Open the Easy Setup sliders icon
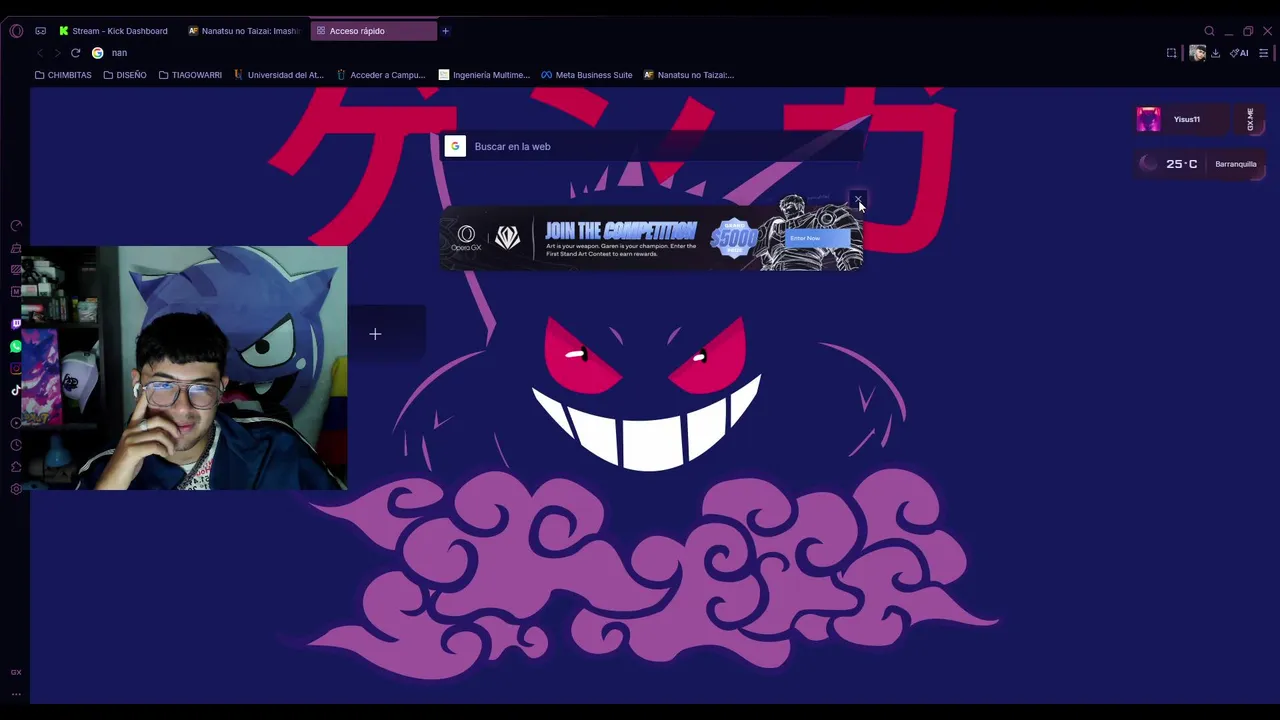1280x720 pixels. click(x=1264, y=53)
